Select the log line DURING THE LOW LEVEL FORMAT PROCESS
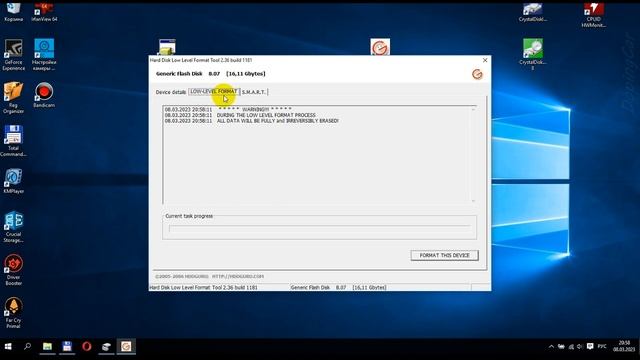Viewport: 640px width, 360px height. click(240, 115)
